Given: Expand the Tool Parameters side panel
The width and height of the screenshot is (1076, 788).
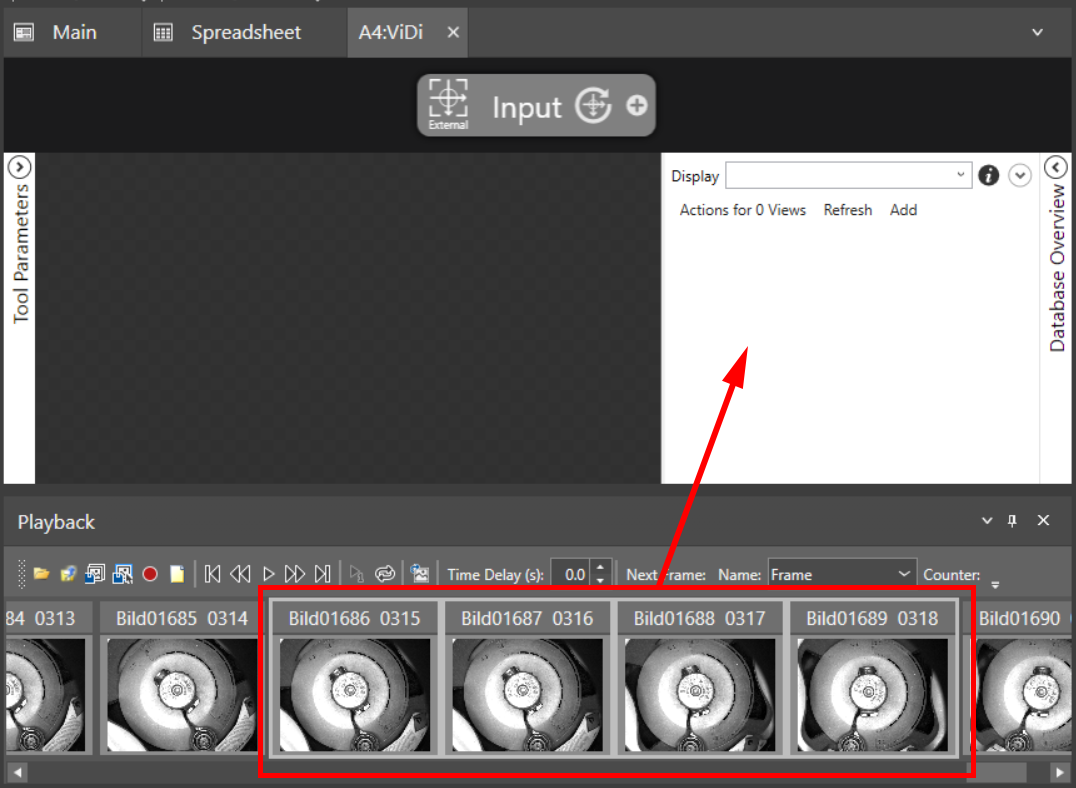Looking at the screenshot, I should [x=20, y=167].
